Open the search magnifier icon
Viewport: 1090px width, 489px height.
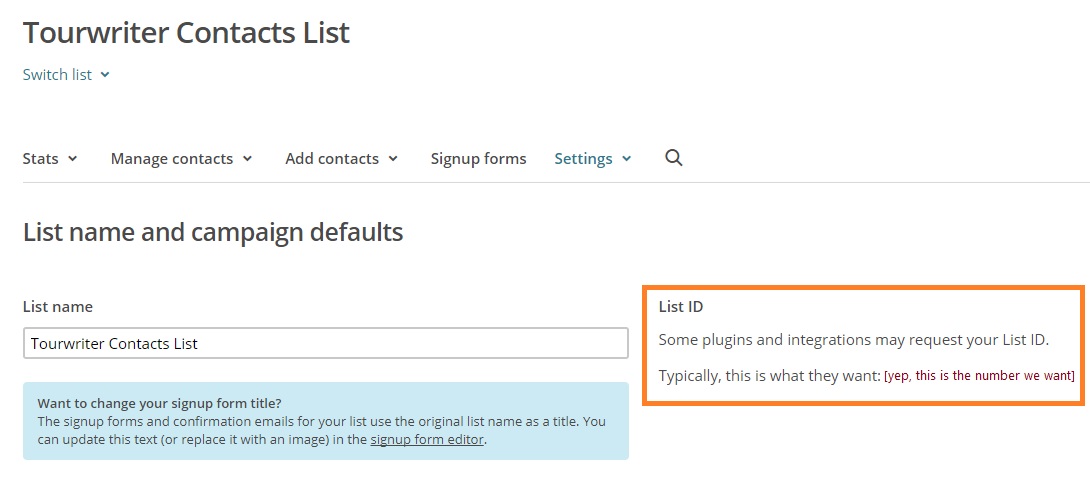pos(674,158)
